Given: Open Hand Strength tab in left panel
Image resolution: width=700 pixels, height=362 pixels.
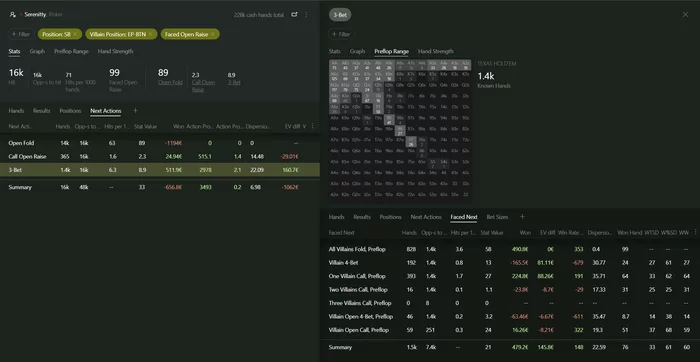Looking at the screenshot, I should click(115, 51).
